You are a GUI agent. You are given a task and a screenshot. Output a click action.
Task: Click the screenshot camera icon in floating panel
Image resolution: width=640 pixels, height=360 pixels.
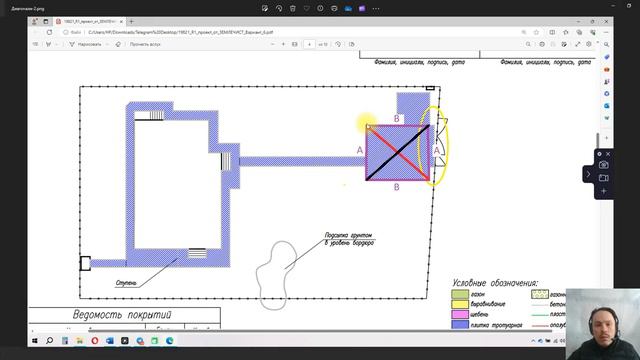(x=604, y=165)
